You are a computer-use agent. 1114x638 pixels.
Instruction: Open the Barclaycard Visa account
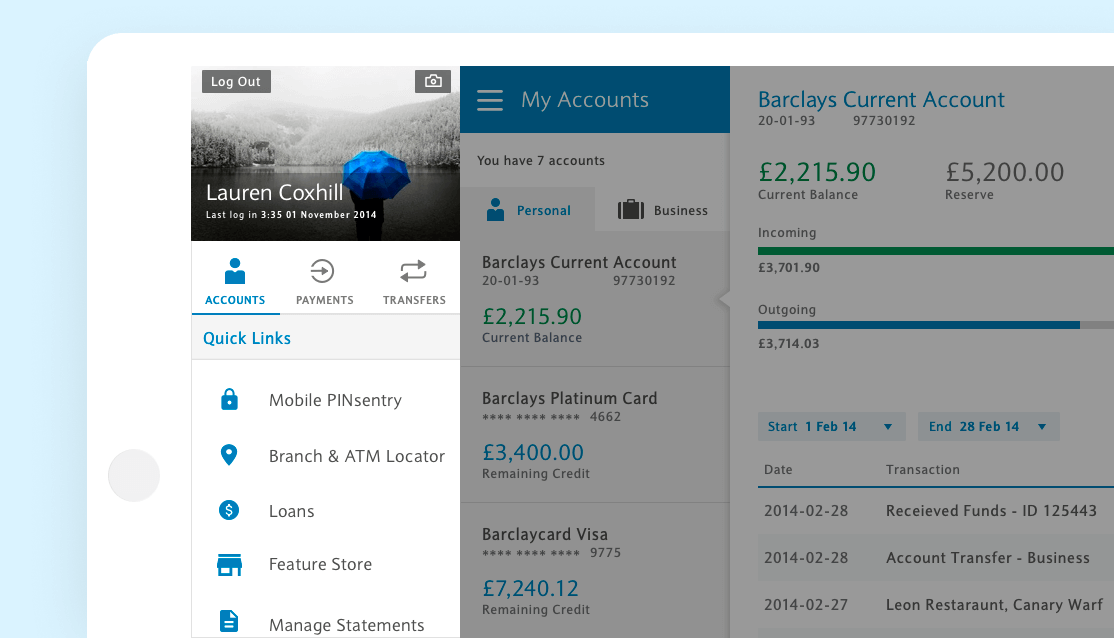594,570
